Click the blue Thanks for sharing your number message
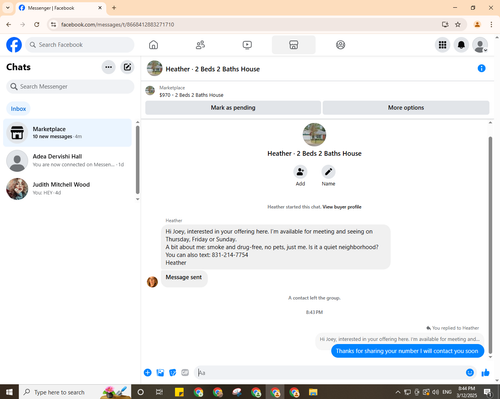 click(x=407, y=351)
